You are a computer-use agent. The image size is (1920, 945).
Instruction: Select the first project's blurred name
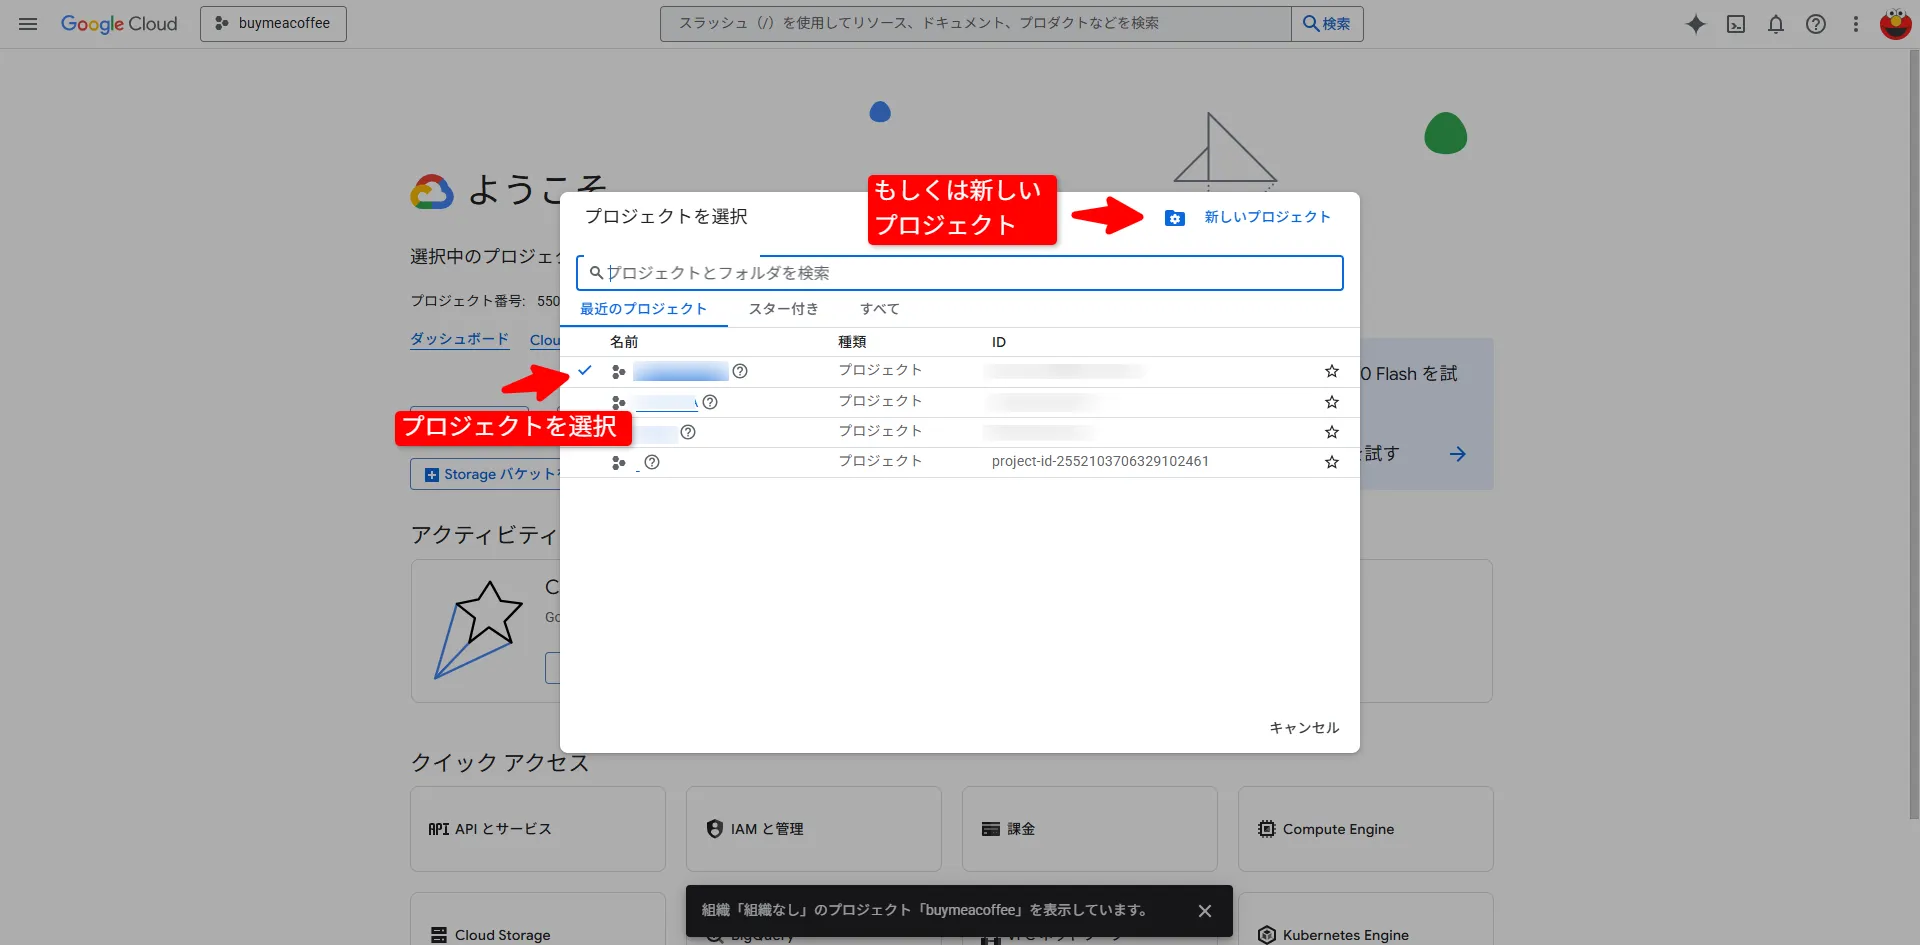point(681,372)
